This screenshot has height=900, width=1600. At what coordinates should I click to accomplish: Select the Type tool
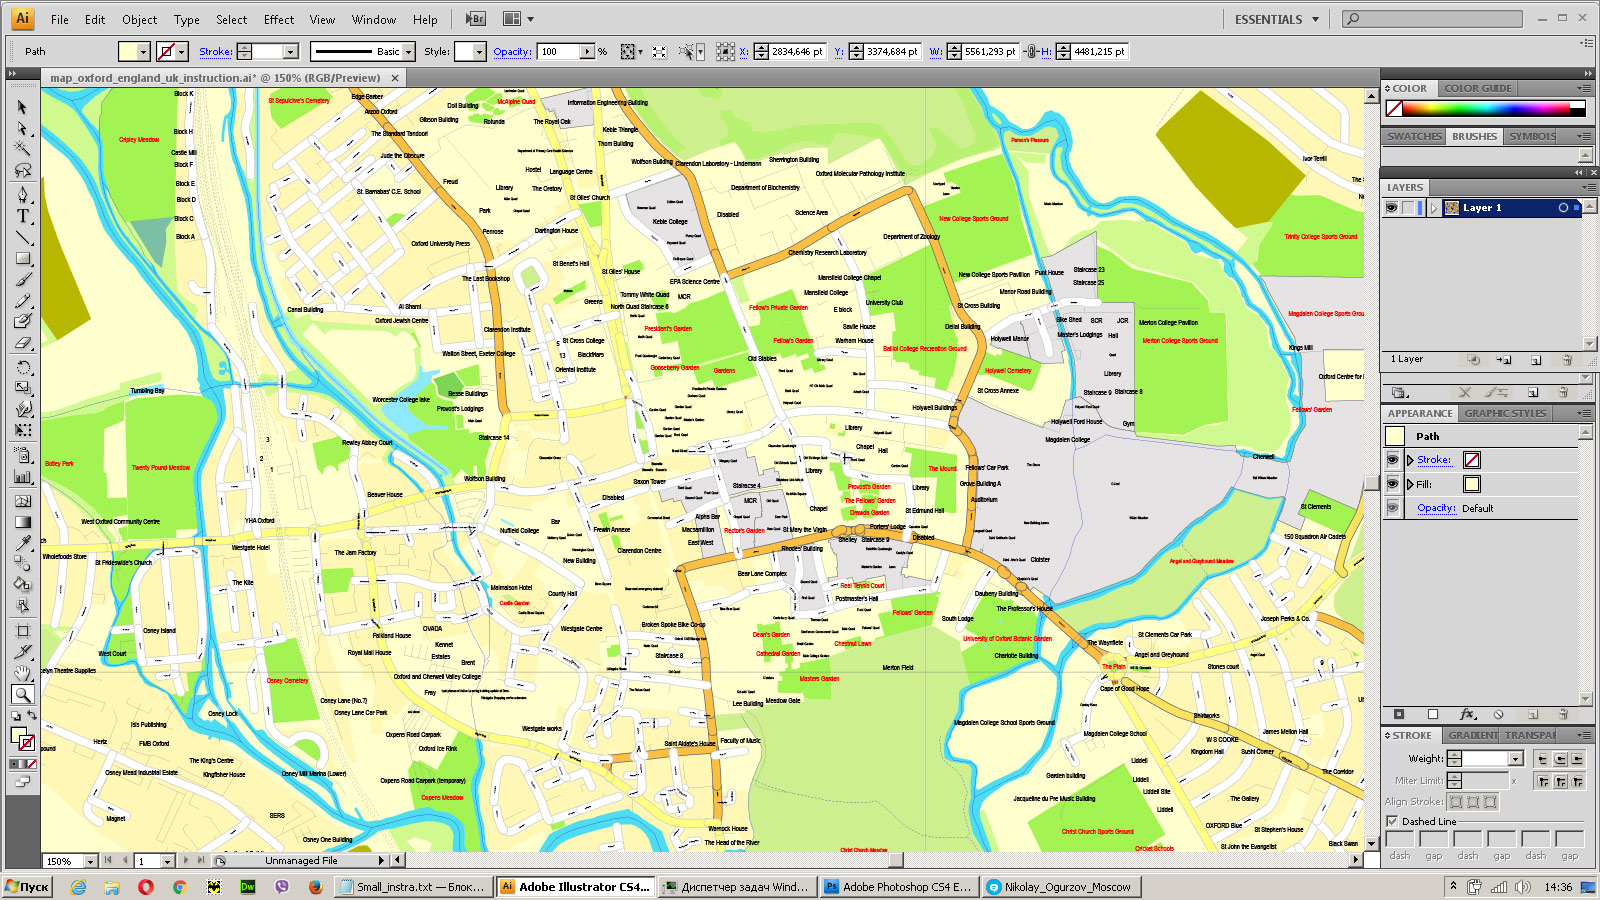click(23, 215)
